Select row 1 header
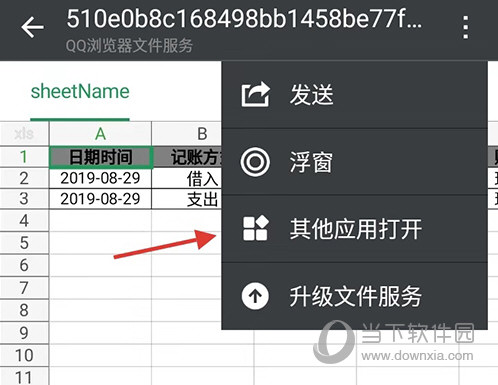Image resolution: width=498 pixels, height=385 pixels. tap(24, 157)
